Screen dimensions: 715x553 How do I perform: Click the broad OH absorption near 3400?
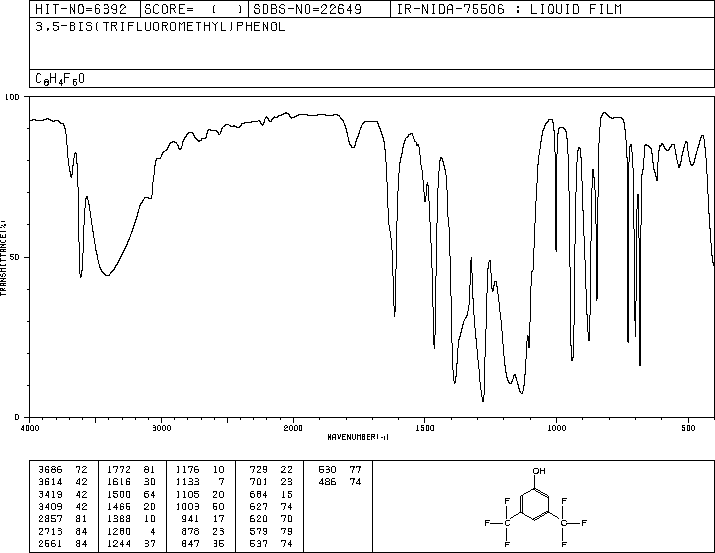(x=107, y=274)
